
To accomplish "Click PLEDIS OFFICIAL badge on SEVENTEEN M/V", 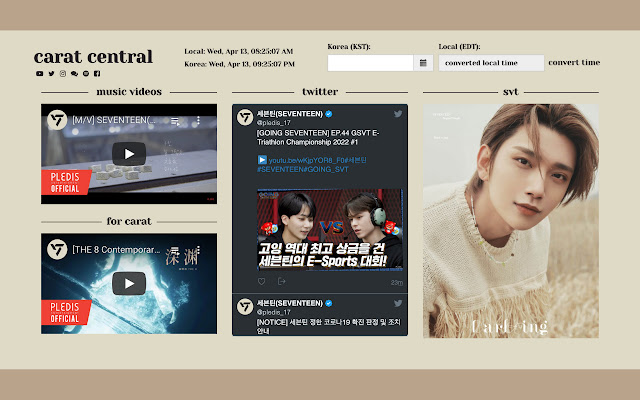I will click(x=65, y=182).
